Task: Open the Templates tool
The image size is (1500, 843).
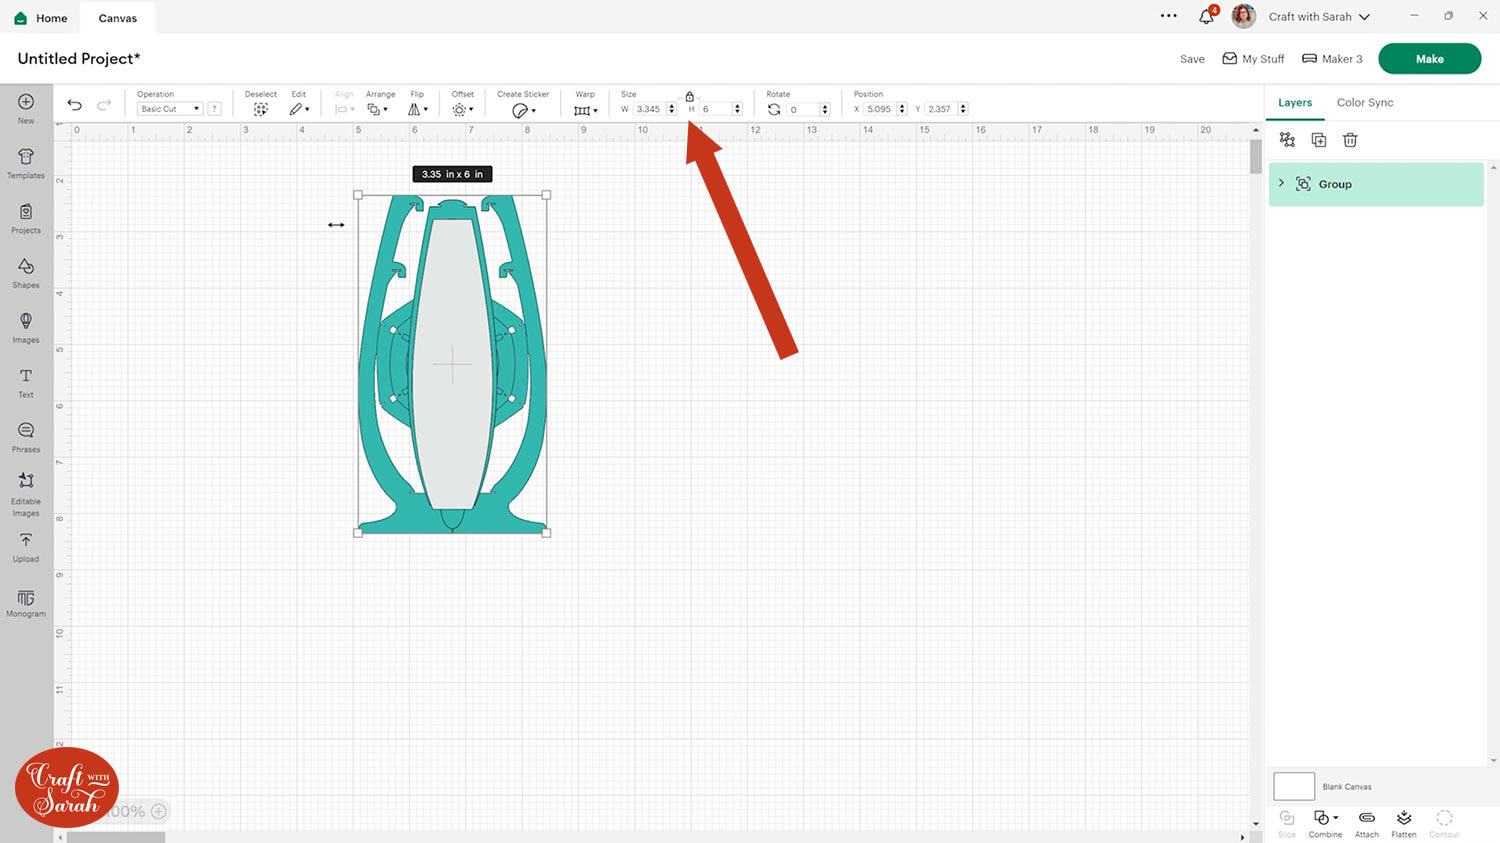Action: click(26, 162)
